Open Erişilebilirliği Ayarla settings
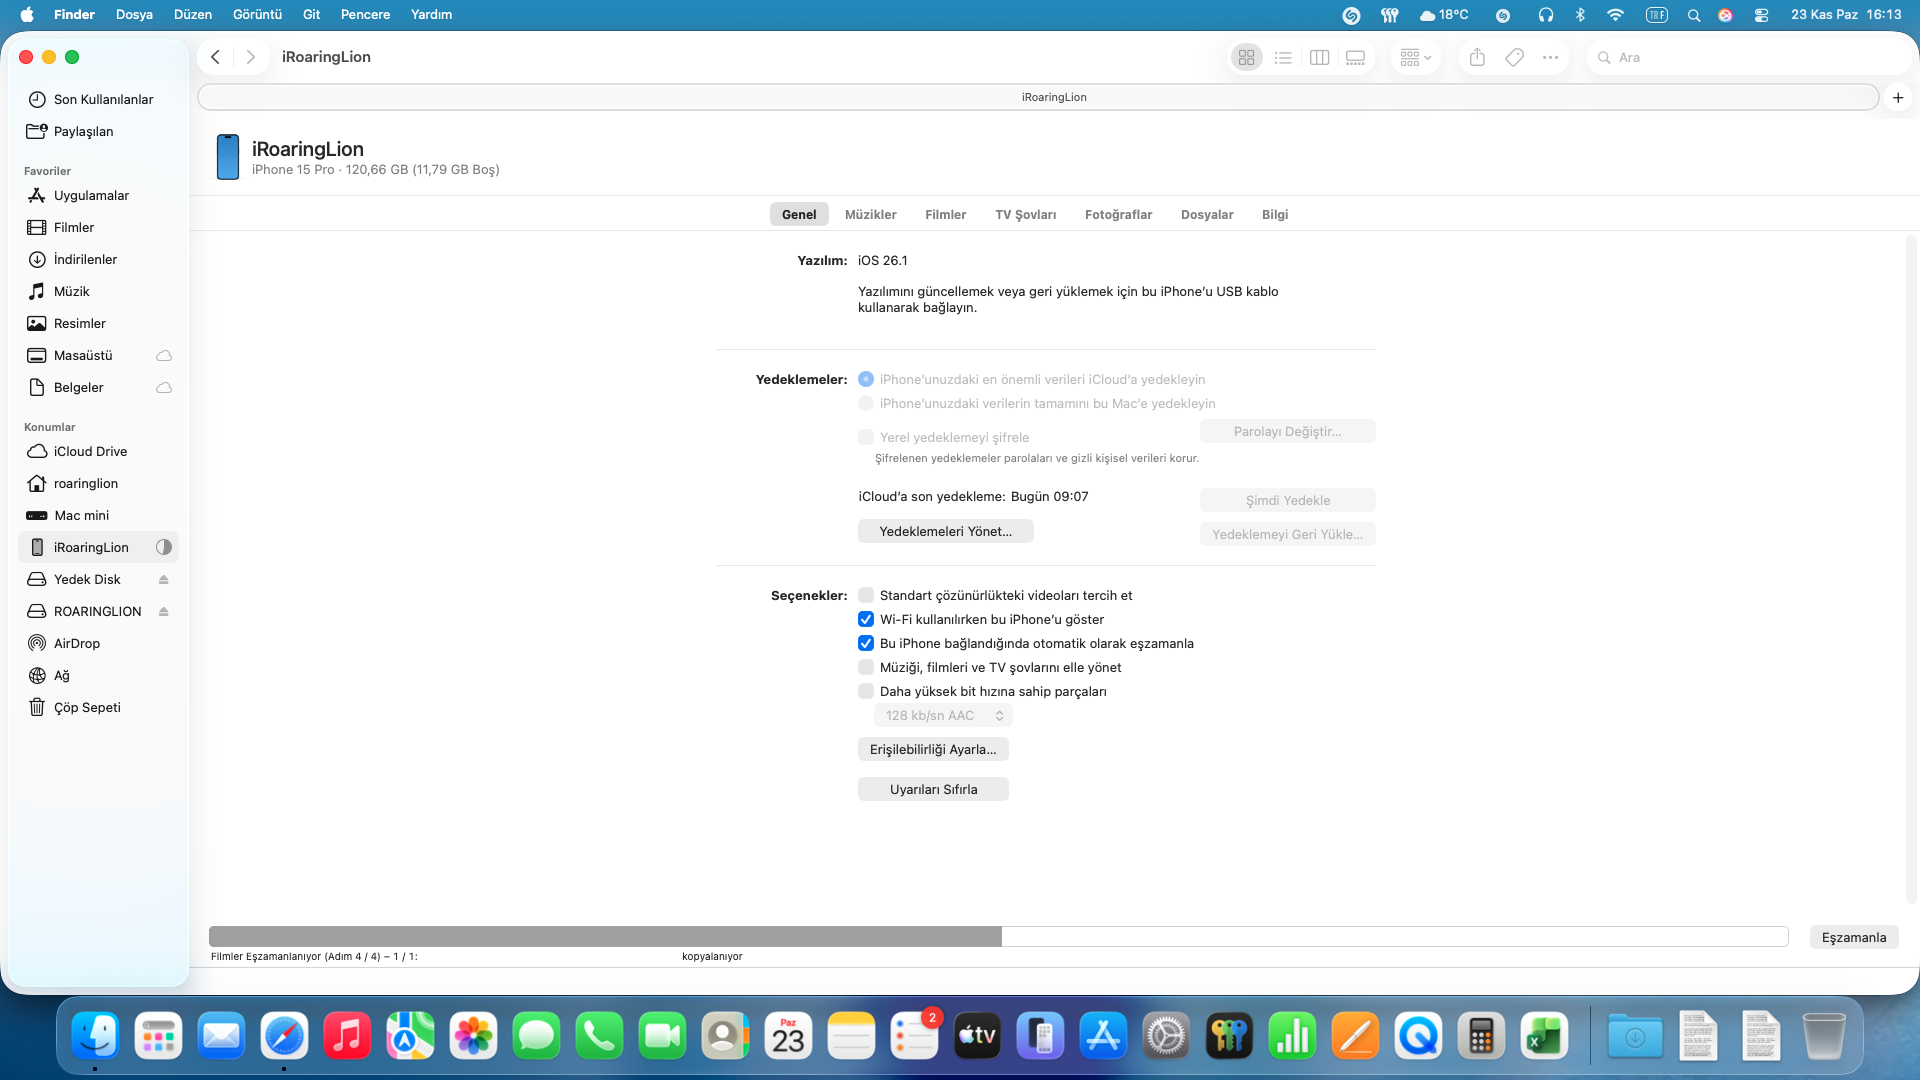Image resolution: width=1920 pixels, height=1080 pixels. [x=933, y=749]
